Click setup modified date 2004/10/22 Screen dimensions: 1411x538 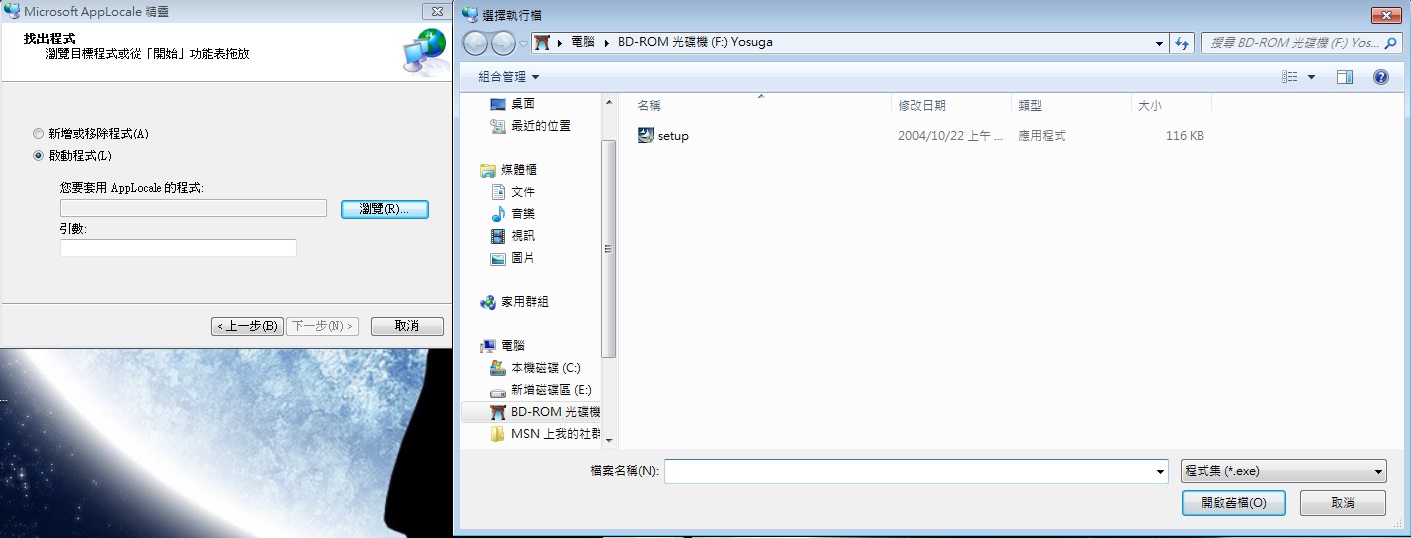pyautogui.click(x=950, y=136)
